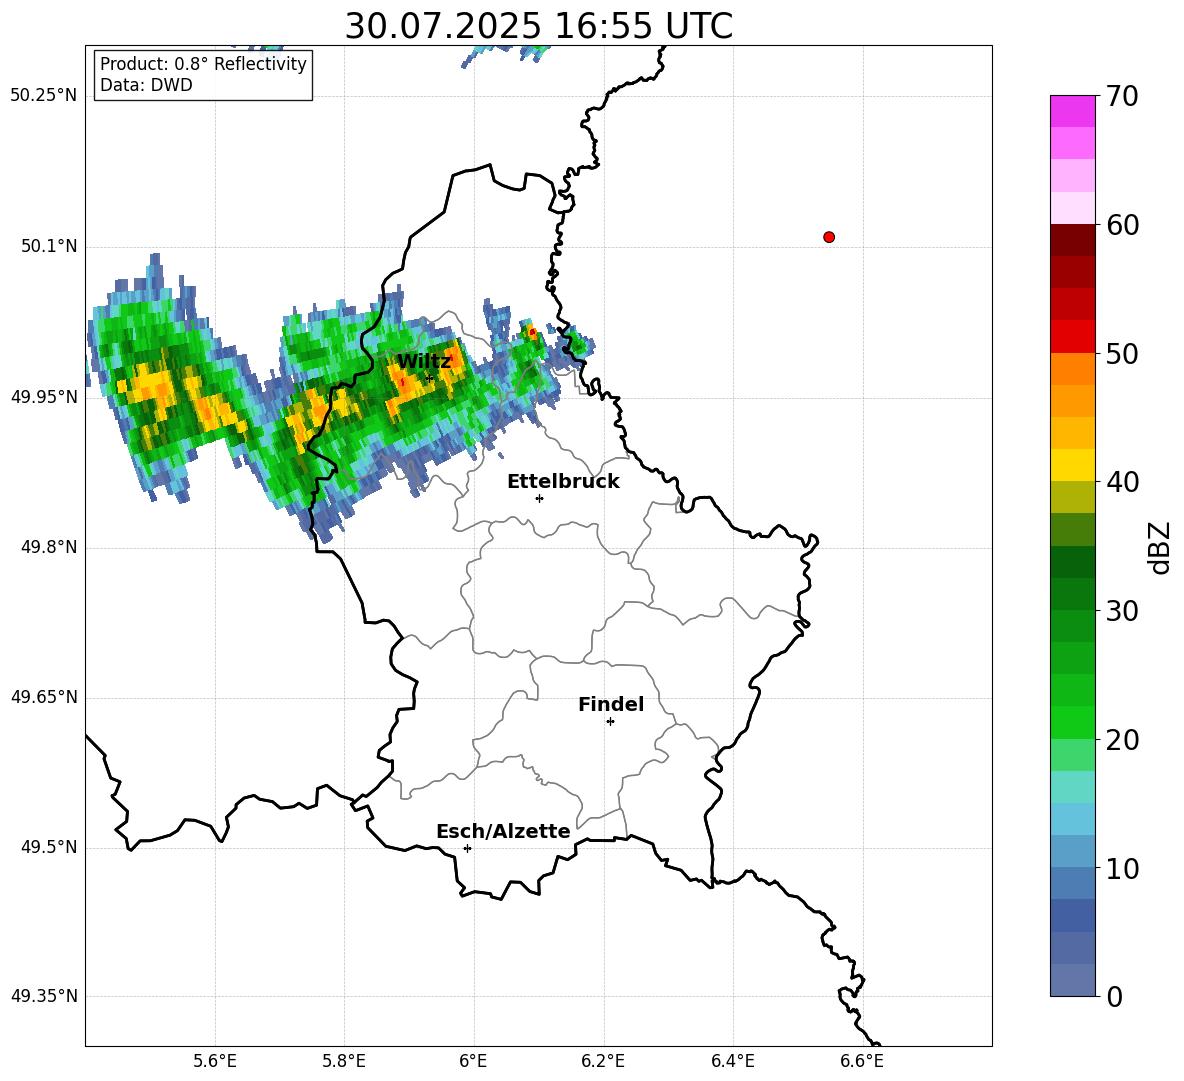Click the 49.8°N latitude label

(x=49, y=547)
